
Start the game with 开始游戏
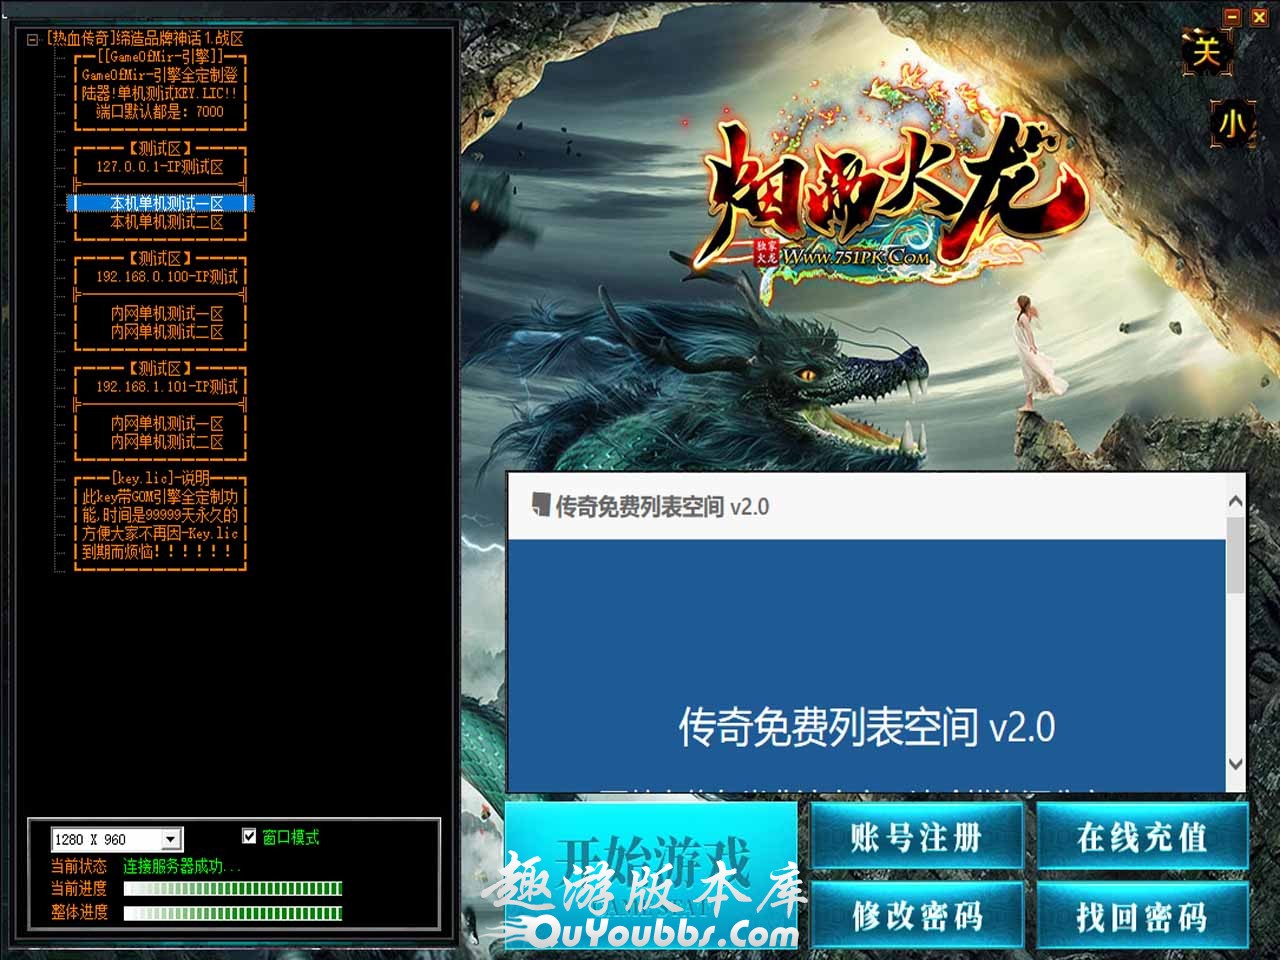(650, 875)
